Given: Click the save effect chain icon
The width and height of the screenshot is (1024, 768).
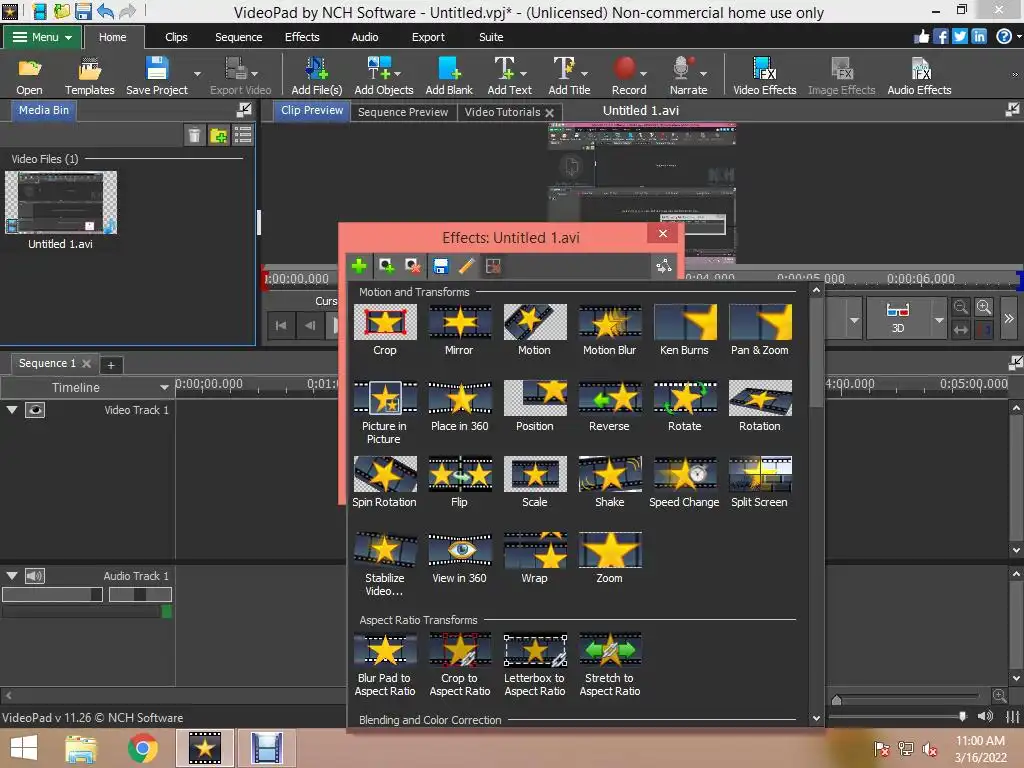Looking at the screenshot, I should [440, 266].
